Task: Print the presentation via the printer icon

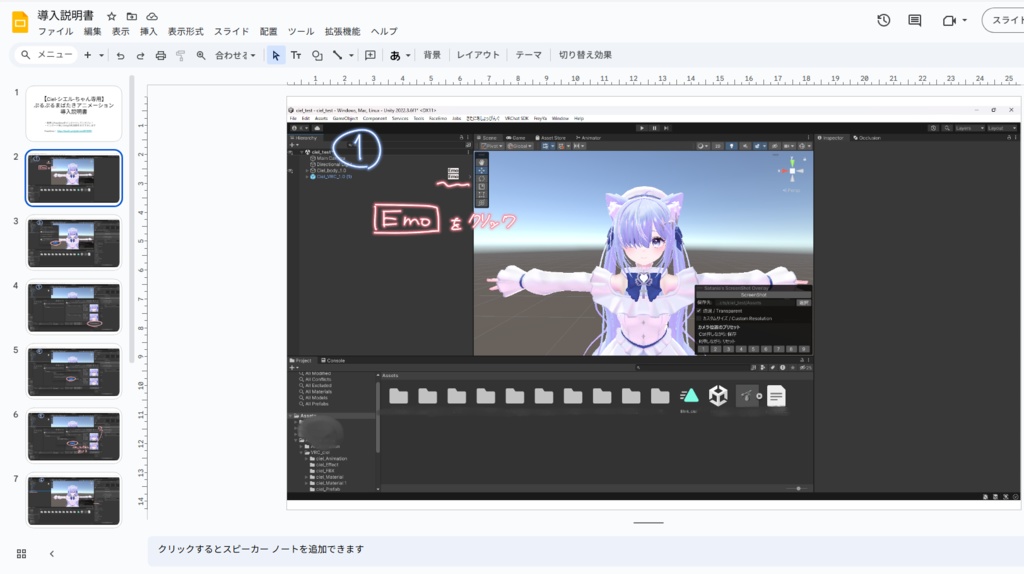Action: 161,56
